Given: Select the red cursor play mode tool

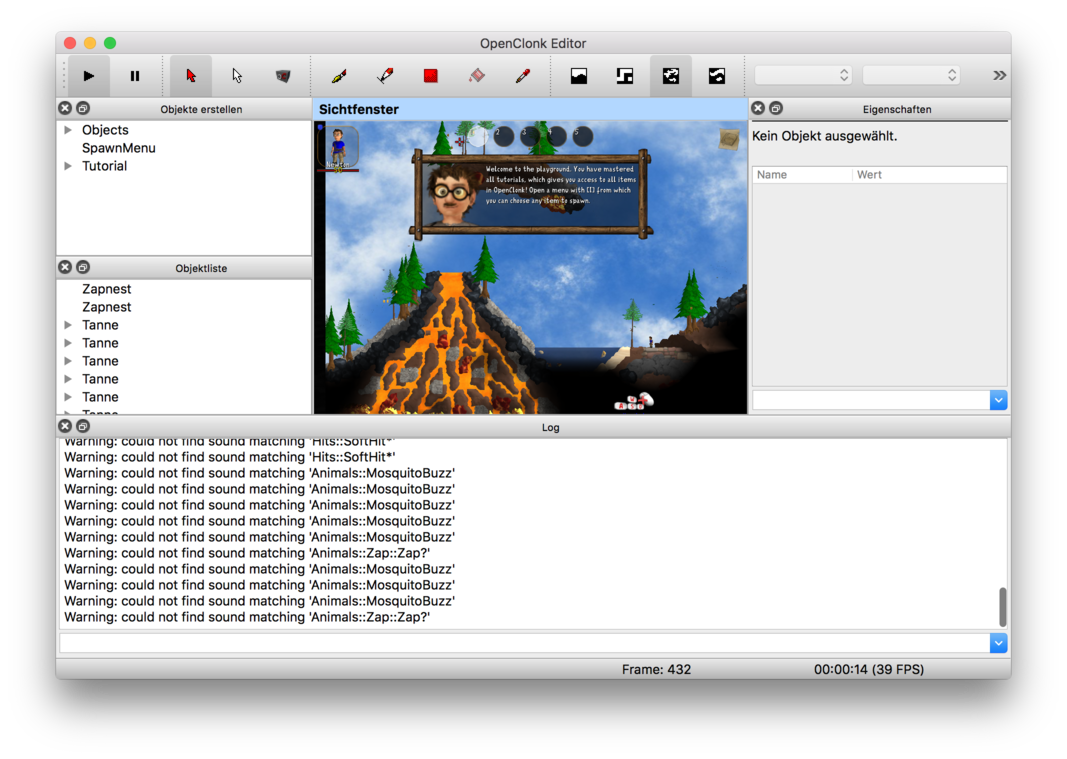Looking at the screenshot, I should [x=190, y=76].
